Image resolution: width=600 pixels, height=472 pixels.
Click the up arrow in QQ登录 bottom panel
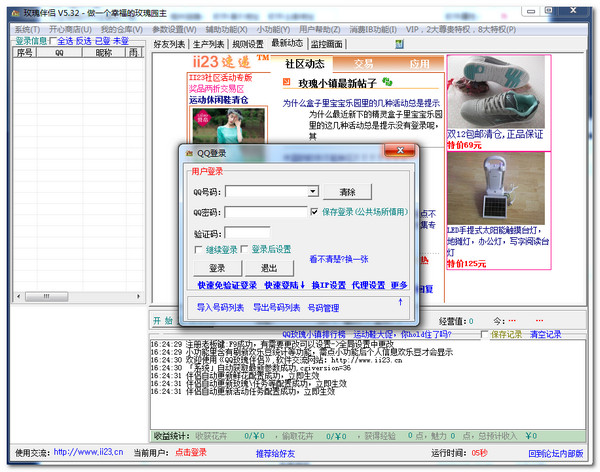click(400, 302)
